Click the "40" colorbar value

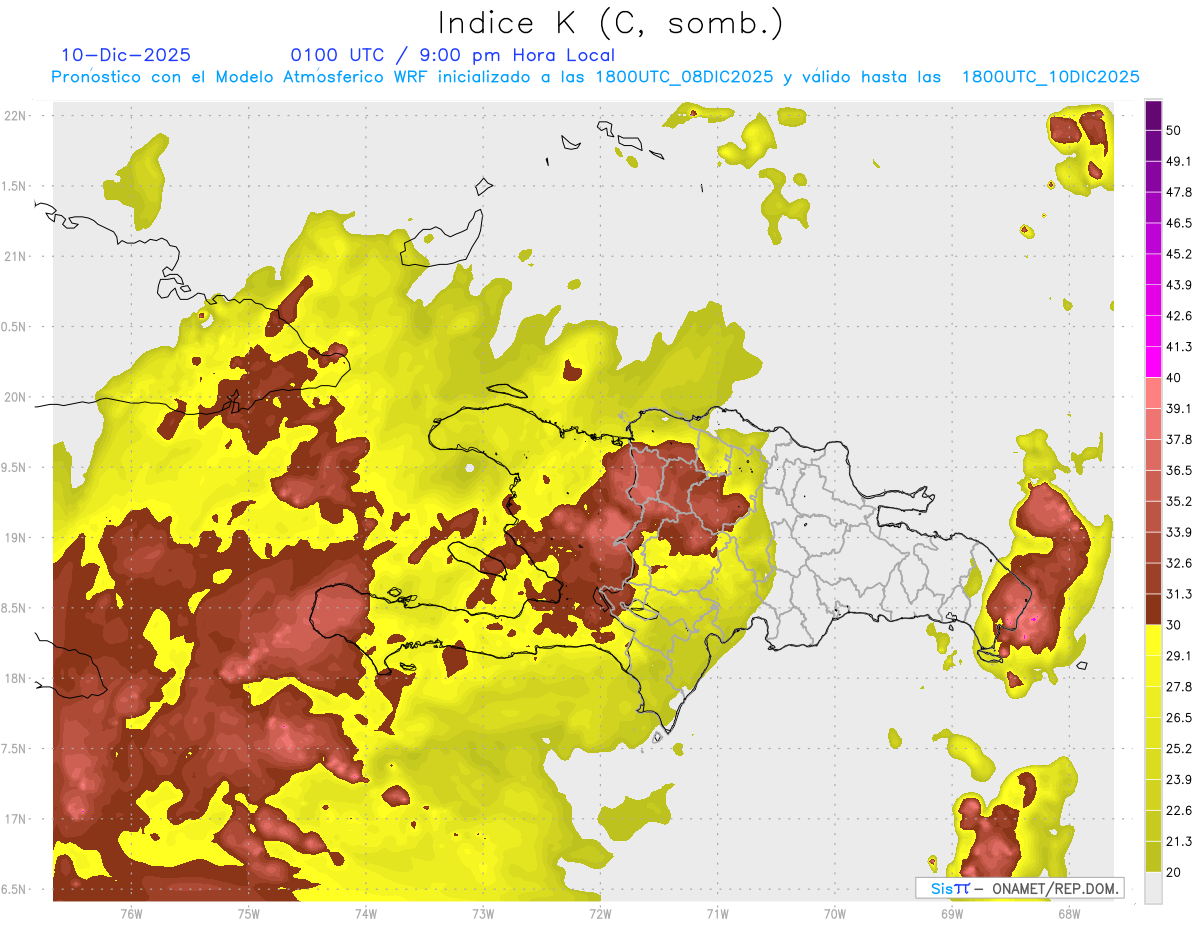pos(1174,377)
